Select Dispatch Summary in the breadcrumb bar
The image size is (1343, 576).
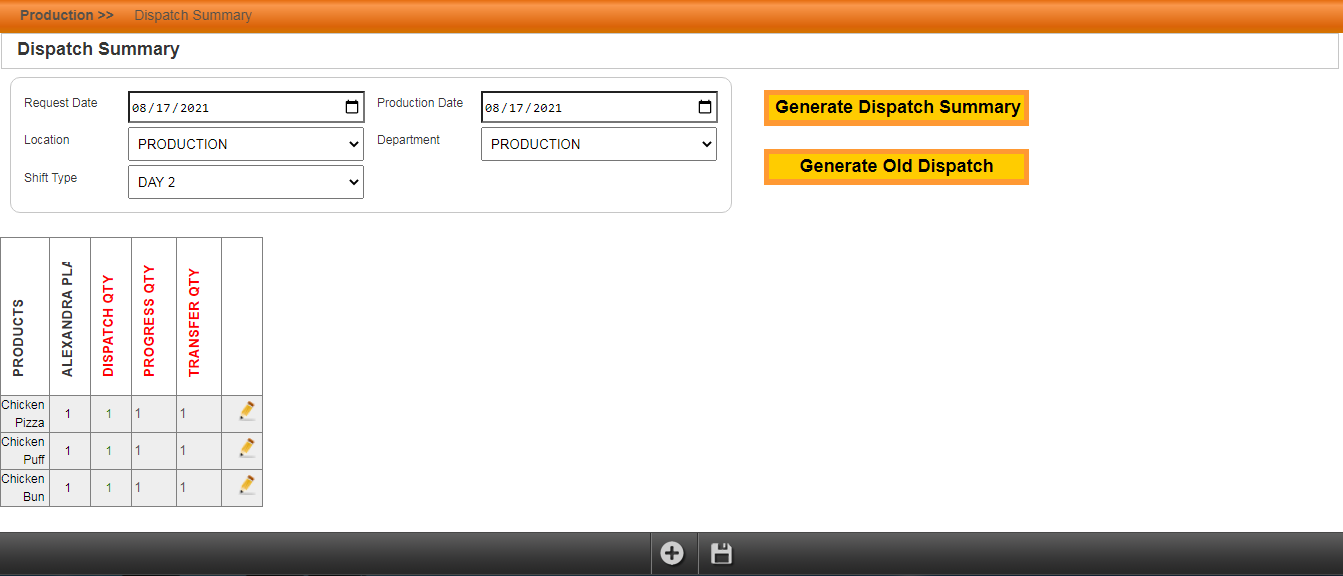(193, 15)
